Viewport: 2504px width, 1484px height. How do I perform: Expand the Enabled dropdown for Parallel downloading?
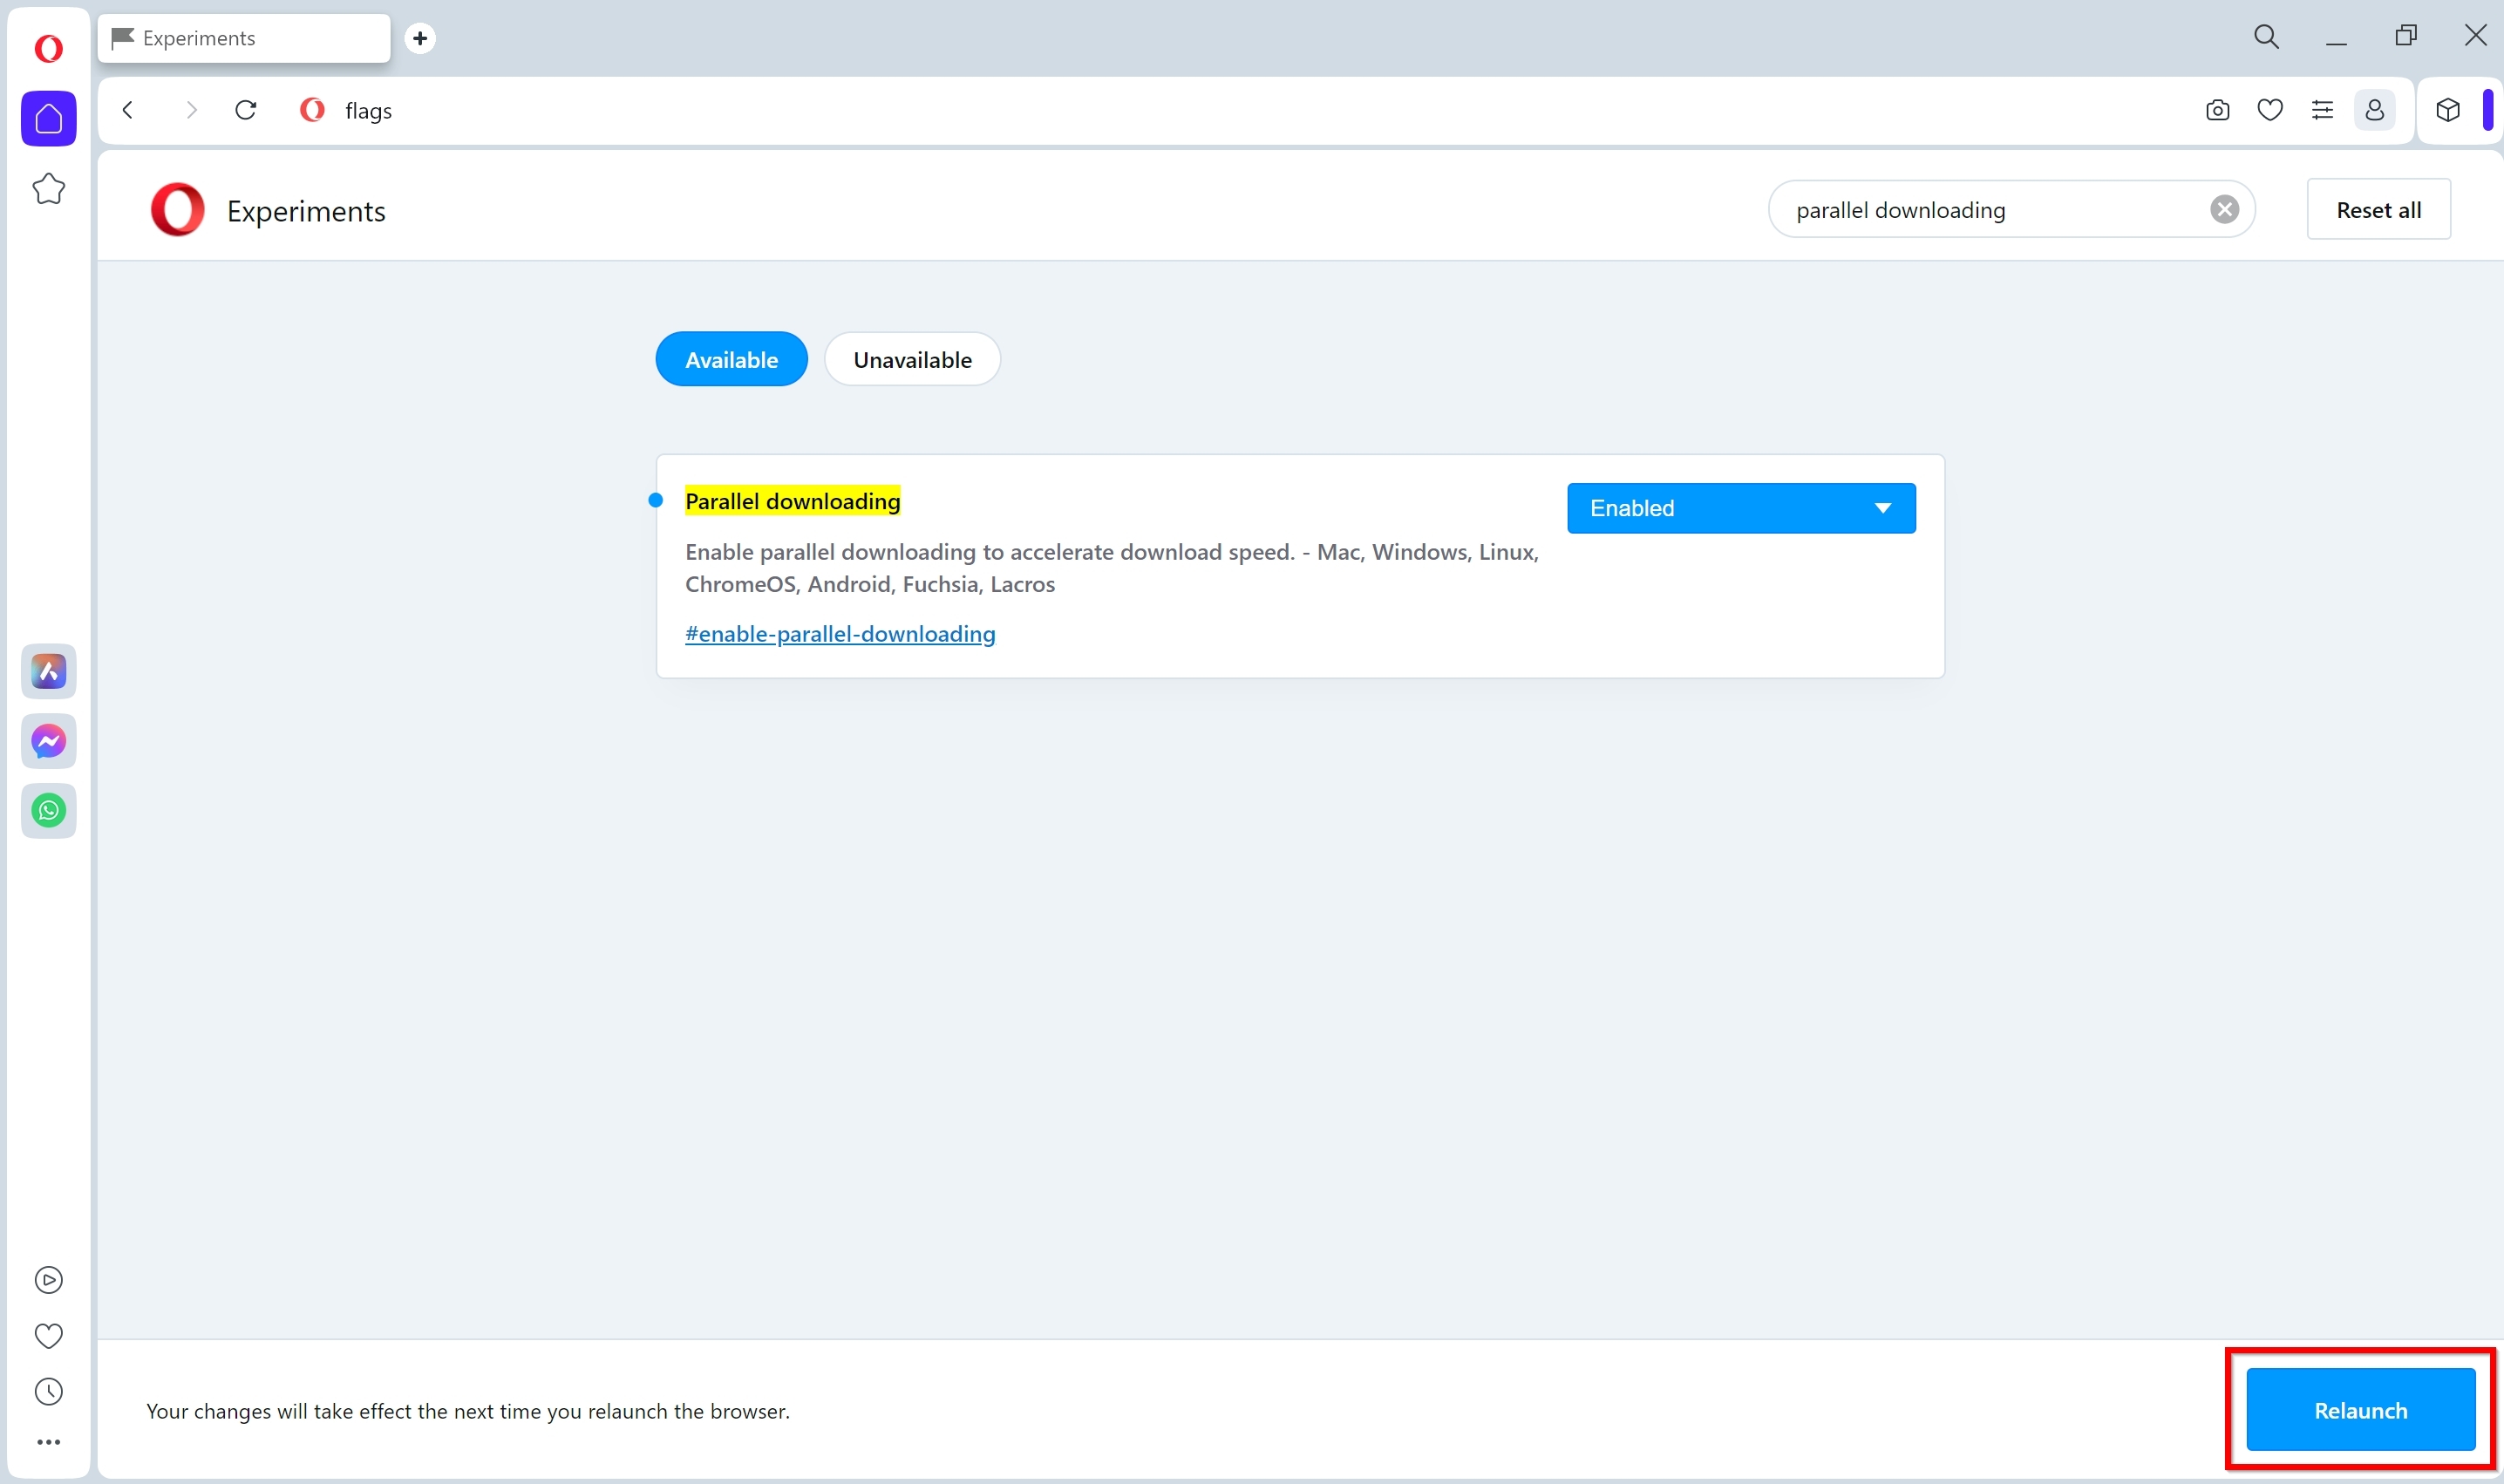(x=1740, y=508)
